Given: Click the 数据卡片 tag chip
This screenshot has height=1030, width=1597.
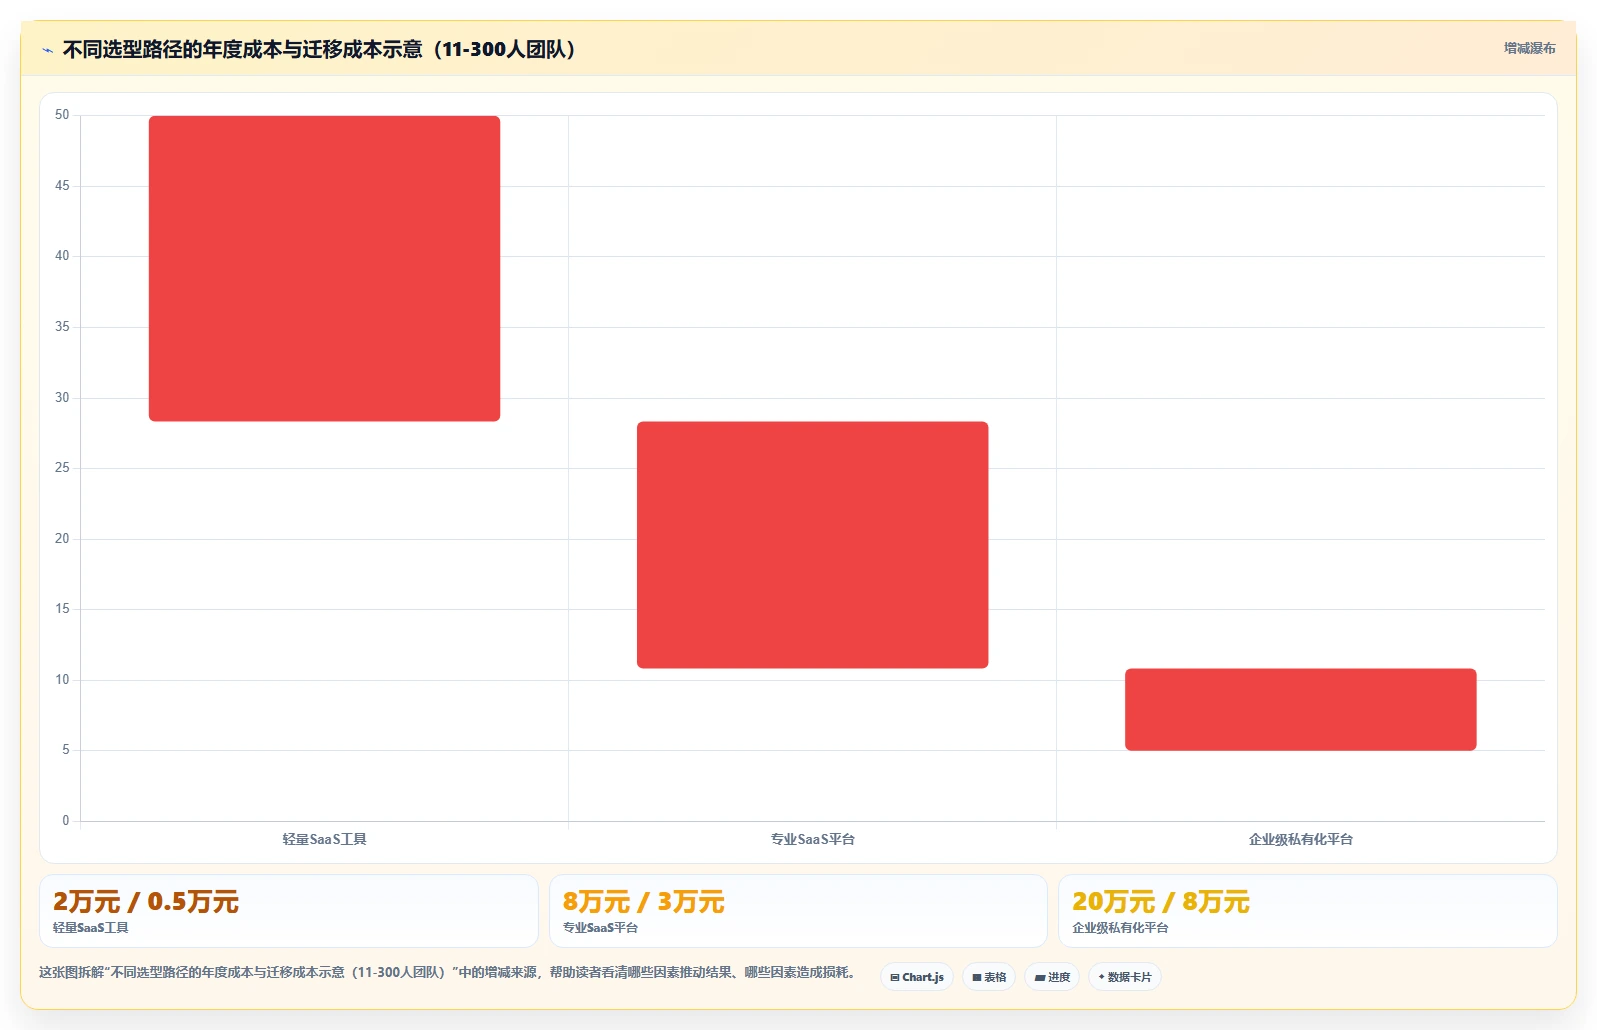Looking at the screenshot, I should [1125, 977].
